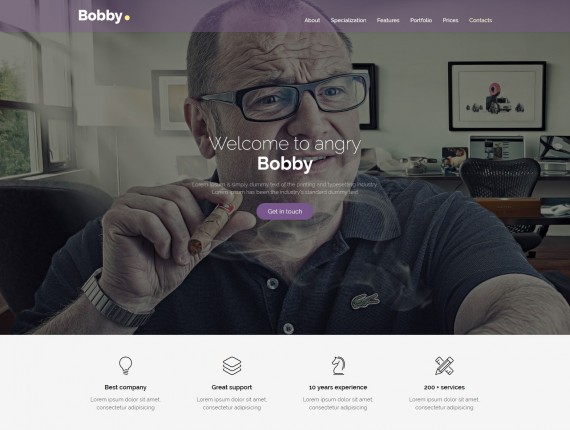
Task: Click the Bobby logo in header
Action: click(104, 16)
